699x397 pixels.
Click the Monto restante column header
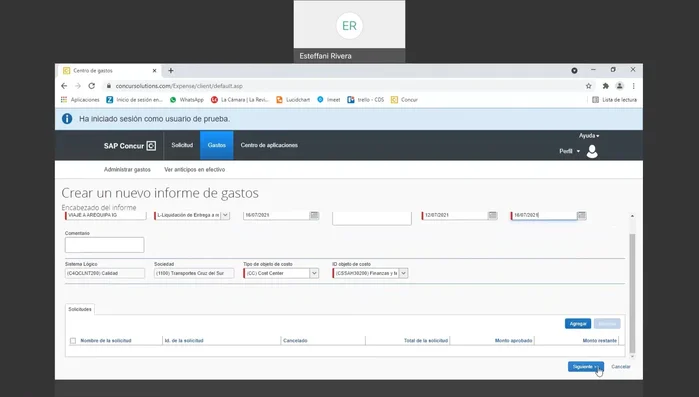600,341
